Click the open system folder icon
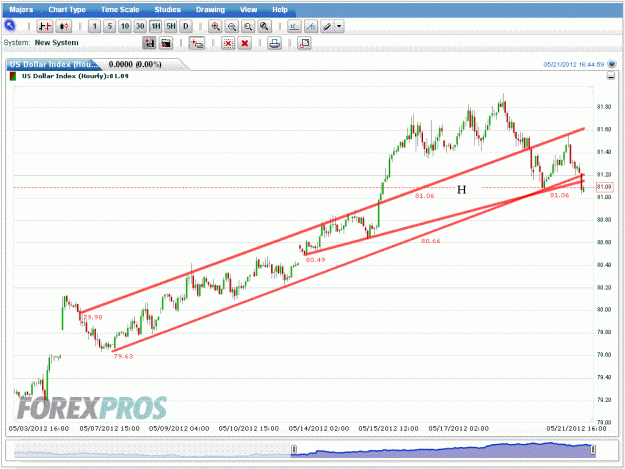 click(166, 43)
